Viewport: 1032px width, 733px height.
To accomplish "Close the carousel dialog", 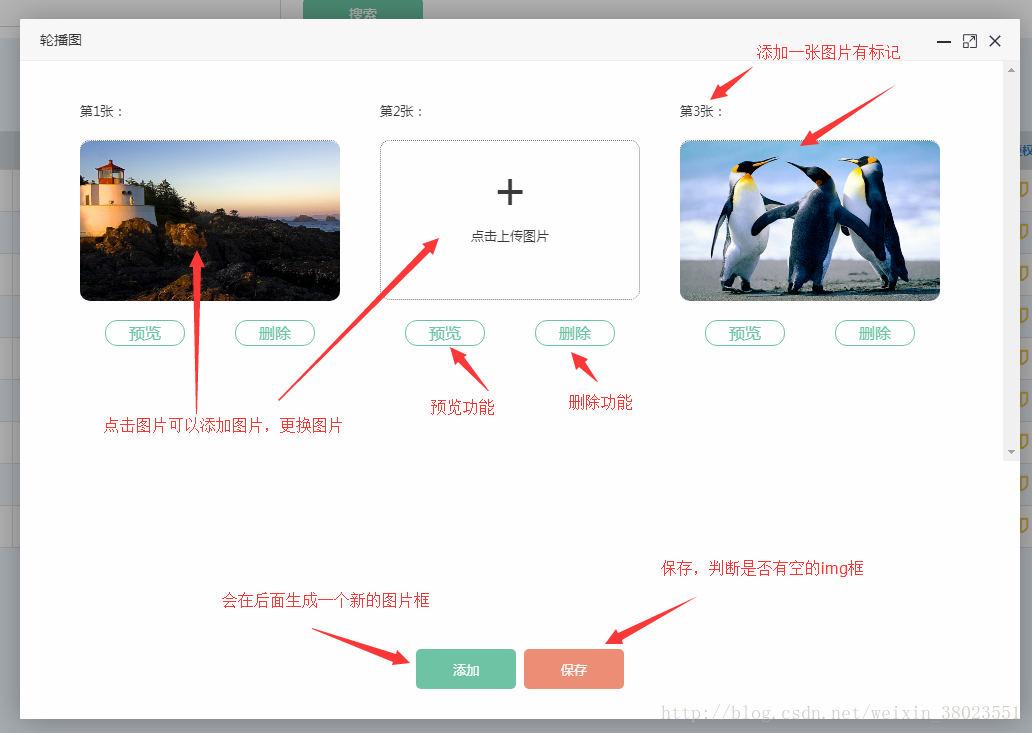I will tap(995, 41).
